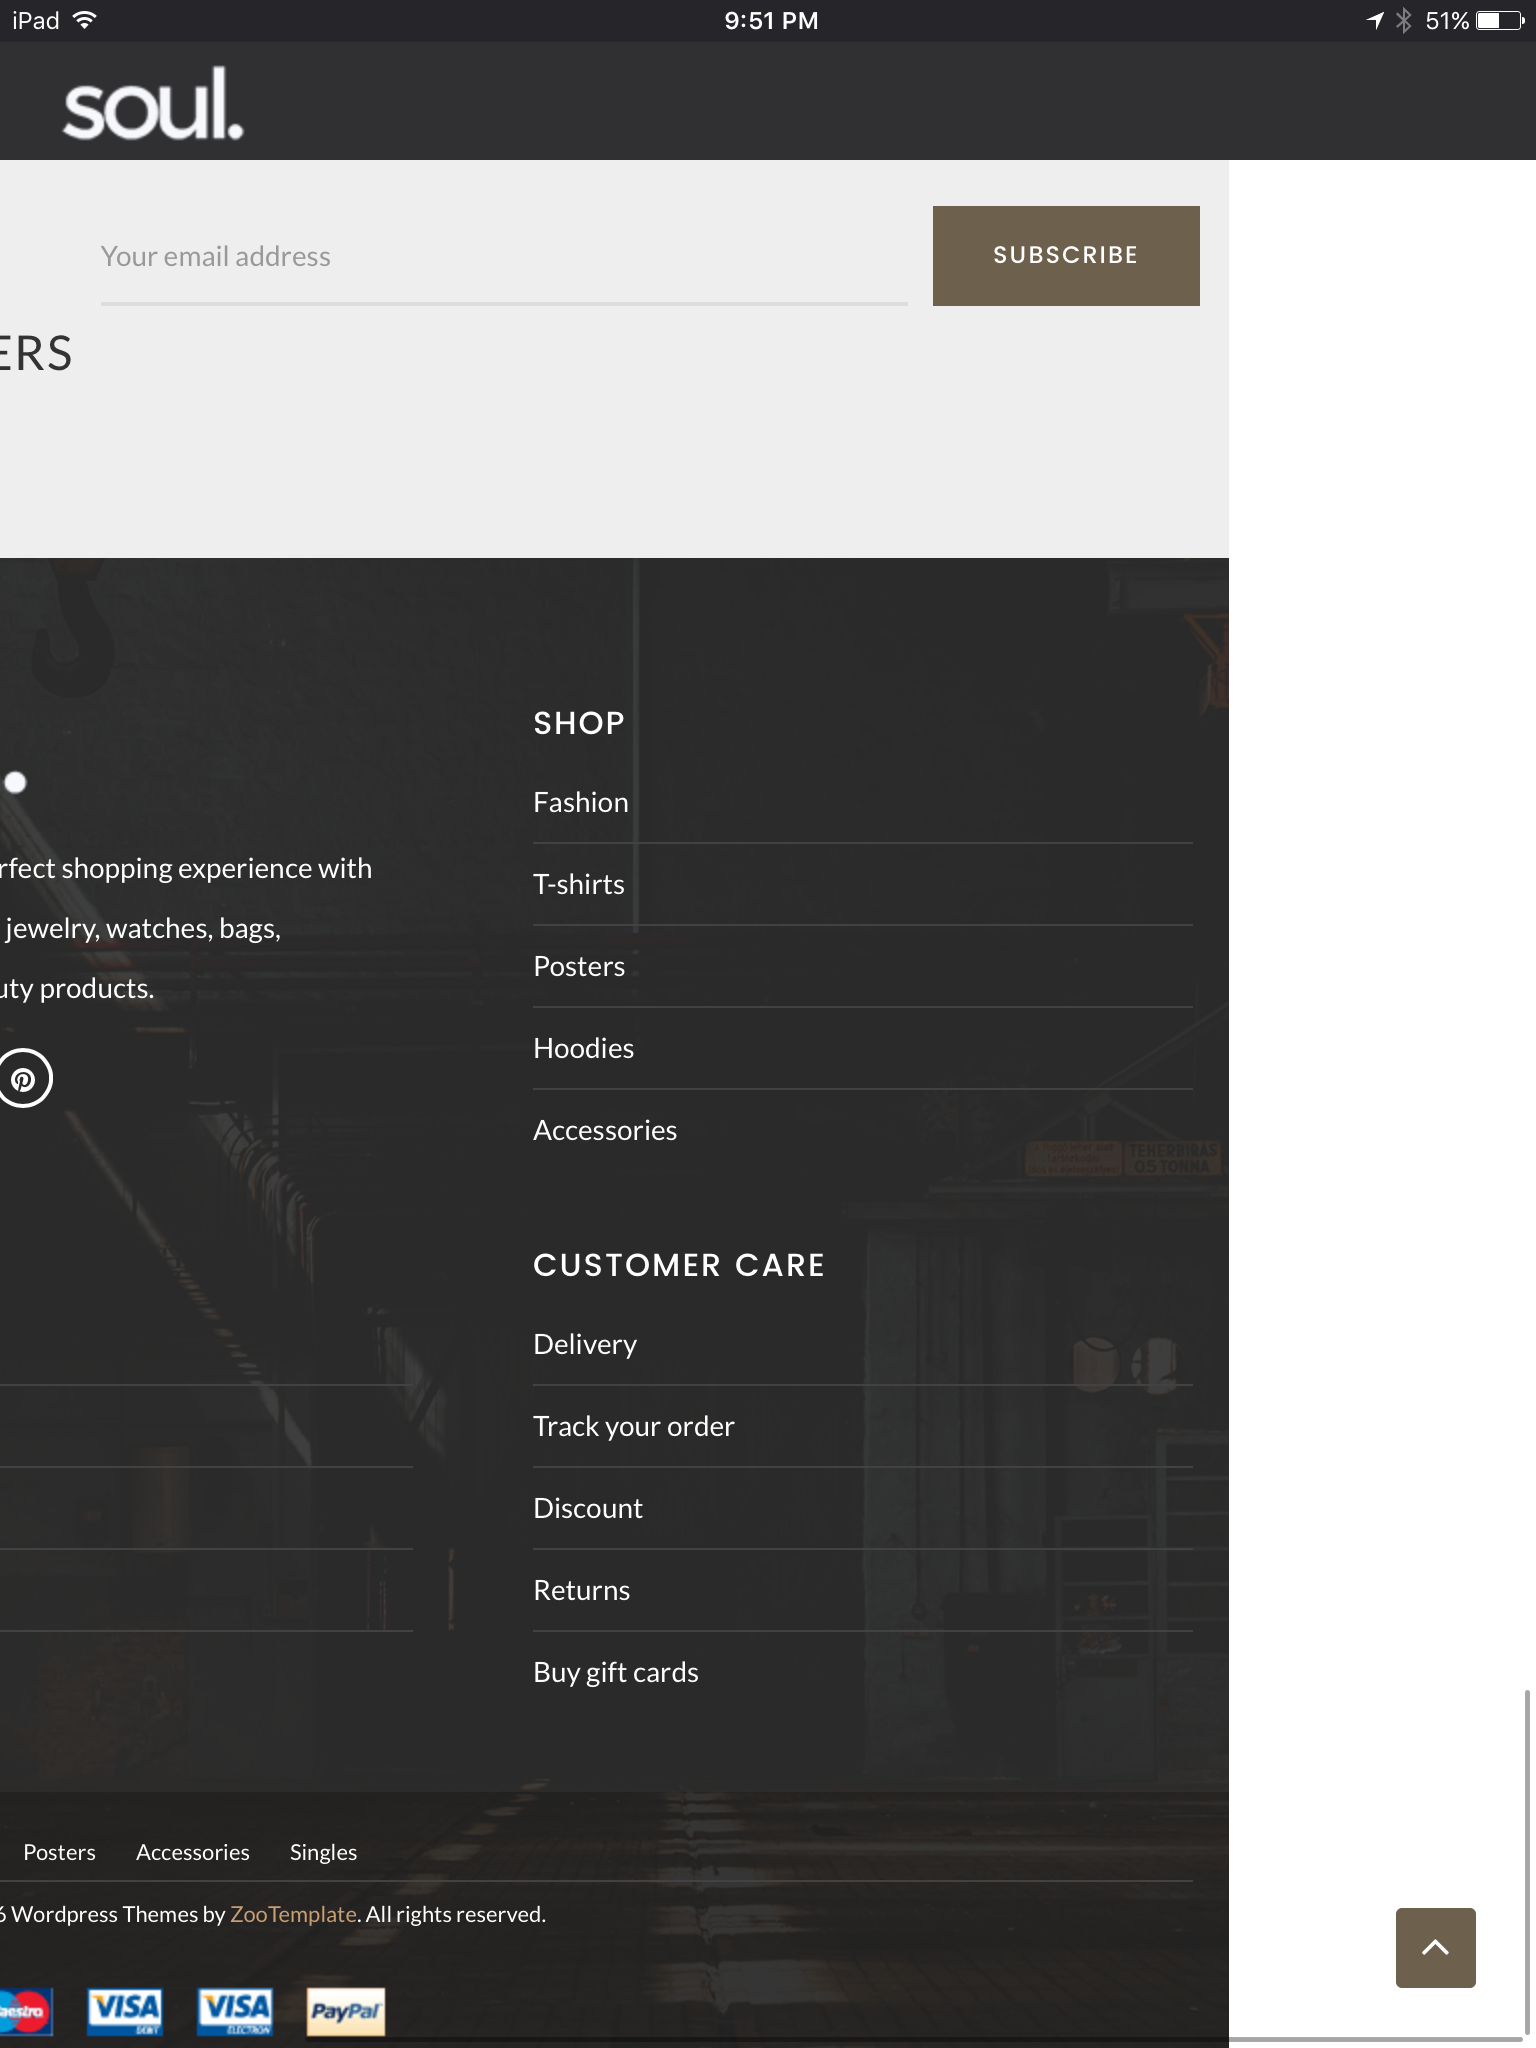Open the Fashion shop link
Viewport: 1536px width, 2048px height.
(x=581, y=802)
